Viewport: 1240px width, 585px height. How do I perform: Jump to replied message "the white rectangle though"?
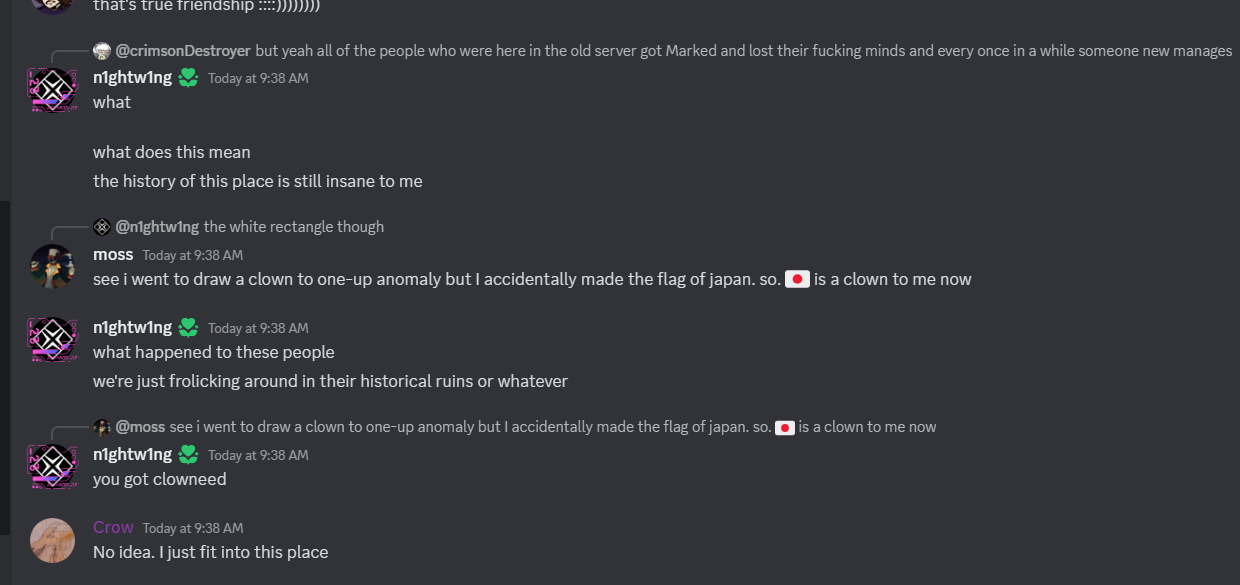(293, 227)
